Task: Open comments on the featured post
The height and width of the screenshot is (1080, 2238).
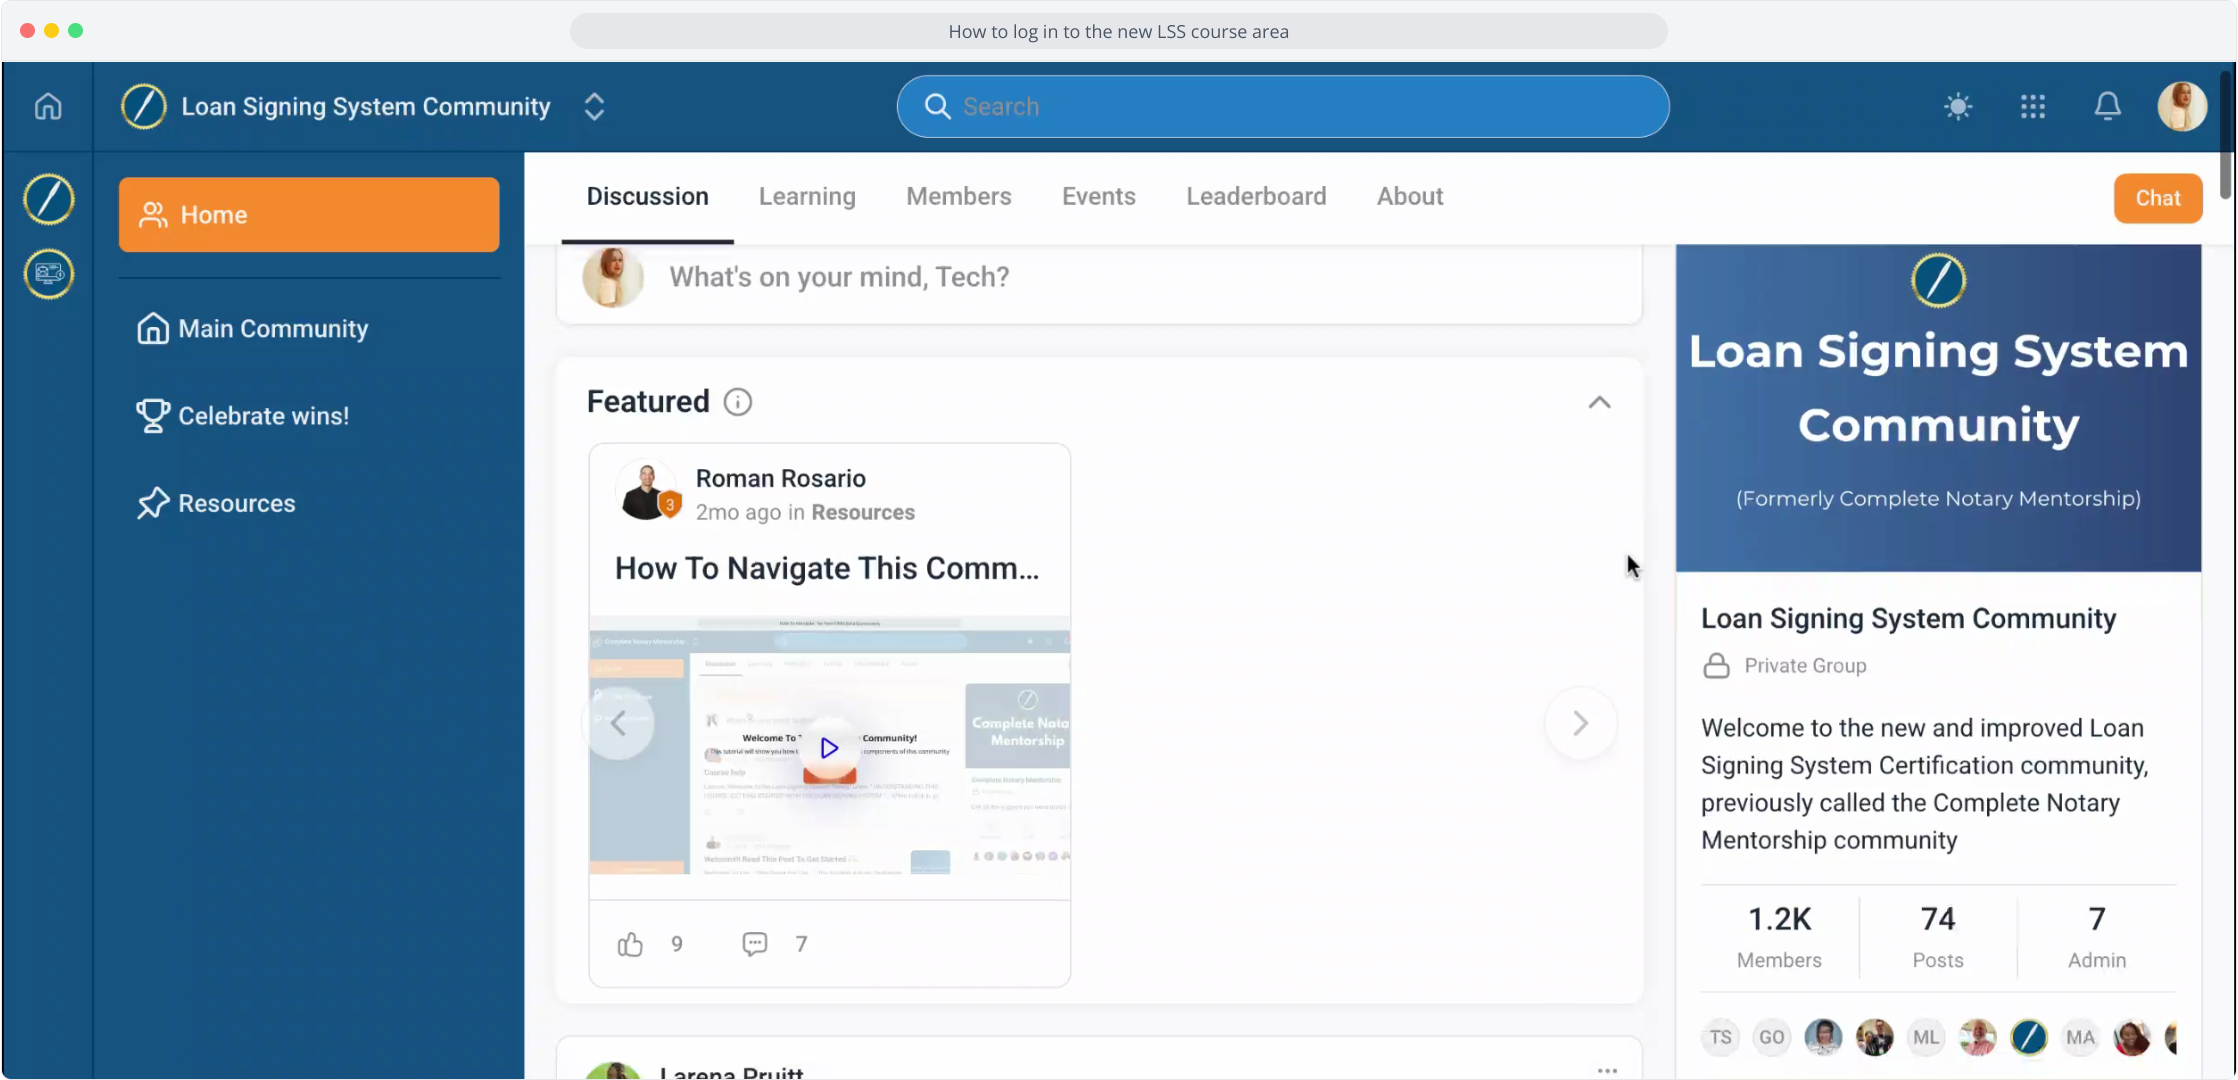Action: (755, 944)
